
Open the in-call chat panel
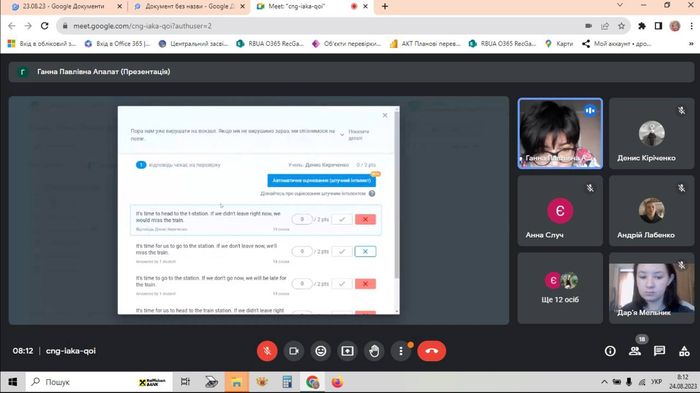(x=659, y=351)
